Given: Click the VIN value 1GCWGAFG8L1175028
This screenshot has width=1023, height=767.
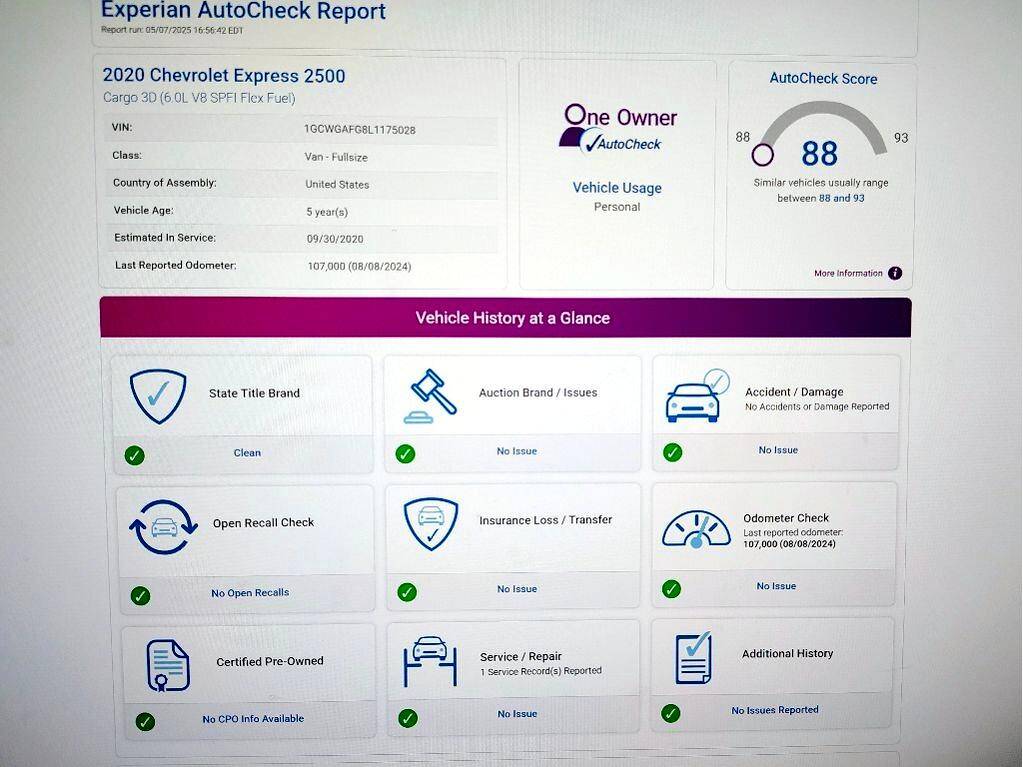Looking at the screenshot, I should pos(359,130).
